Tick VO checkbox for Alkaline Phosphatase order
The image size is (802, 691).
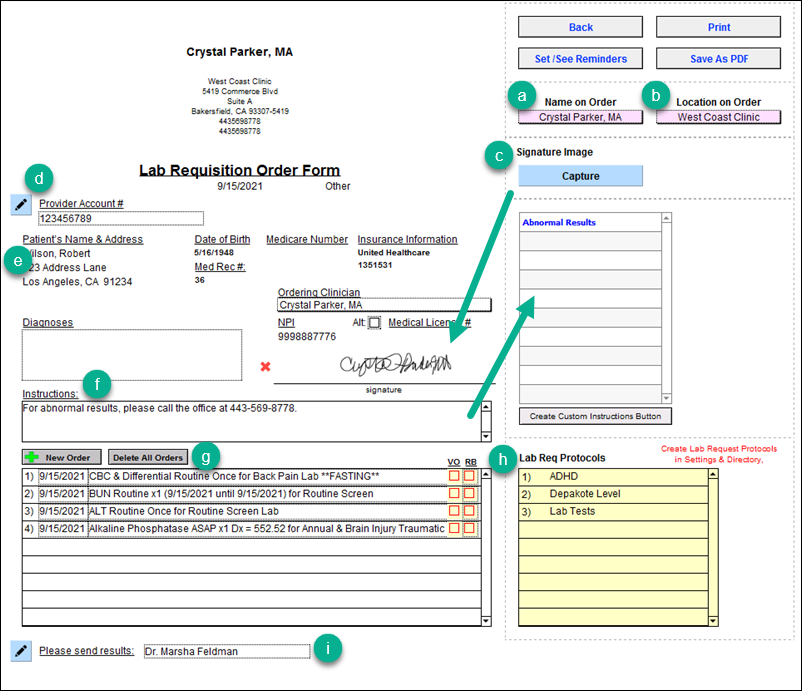tap(454, 528)
